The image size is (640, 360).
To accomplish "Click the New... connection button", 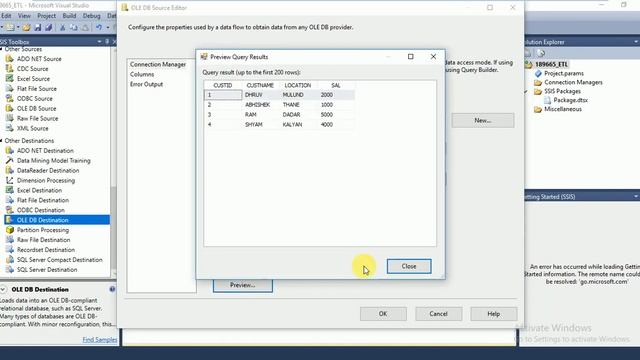I will coord(483,120).
